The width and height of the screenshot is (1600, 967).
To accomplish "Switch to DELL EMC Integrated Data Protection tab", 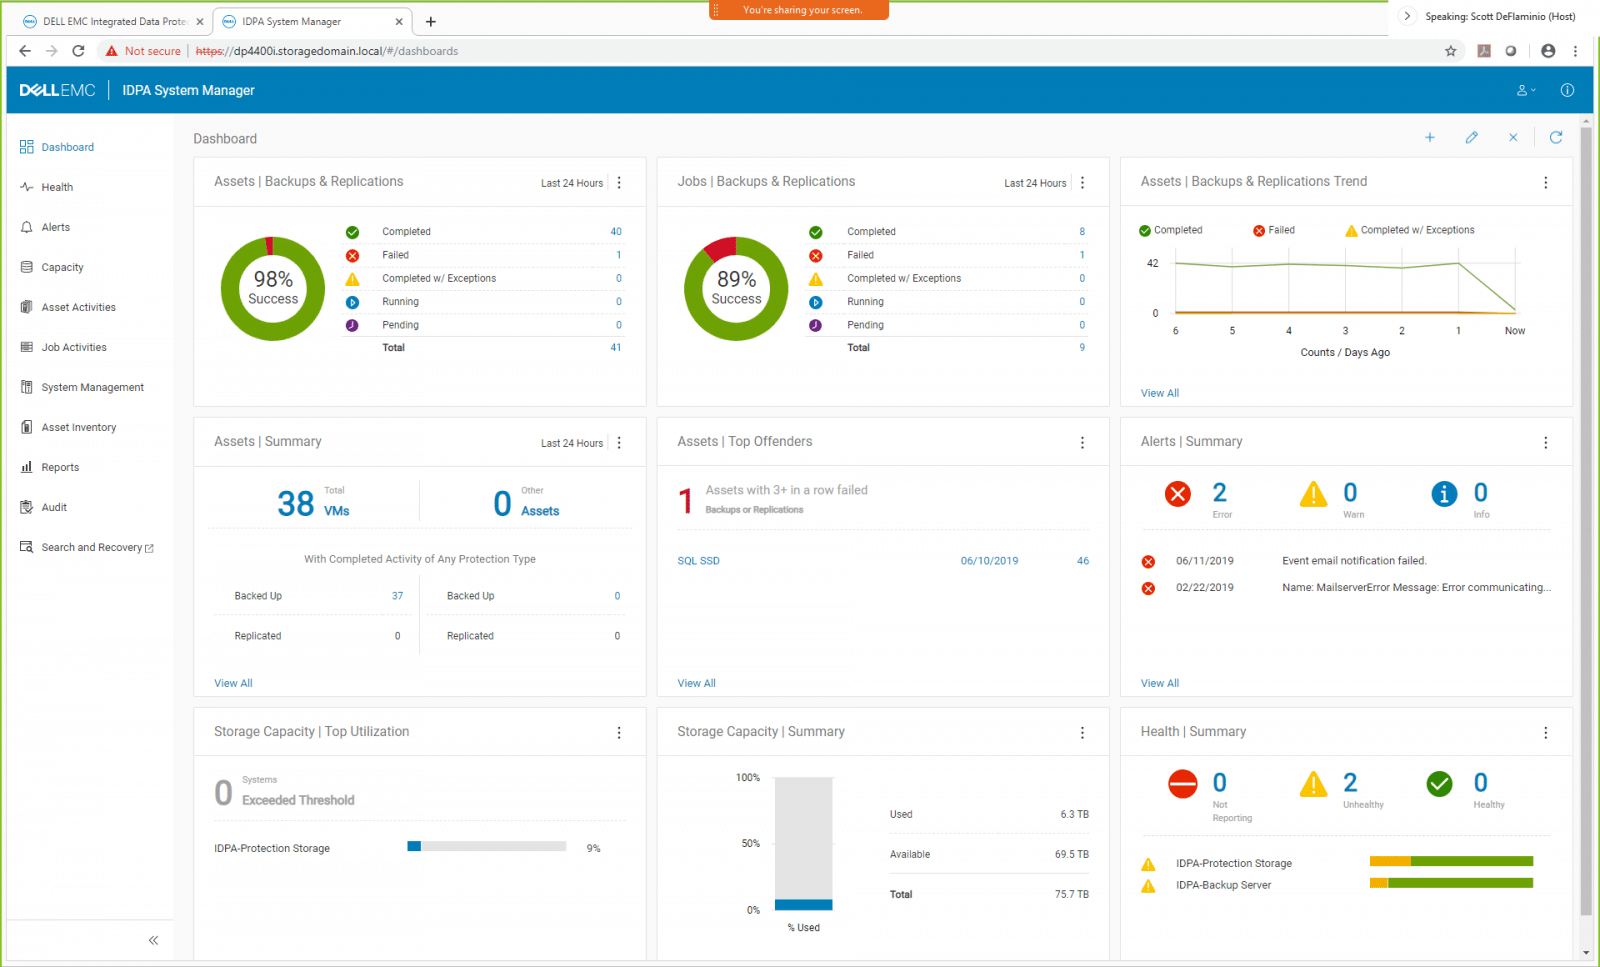I will pyautogui.click(x=113, y=21).
